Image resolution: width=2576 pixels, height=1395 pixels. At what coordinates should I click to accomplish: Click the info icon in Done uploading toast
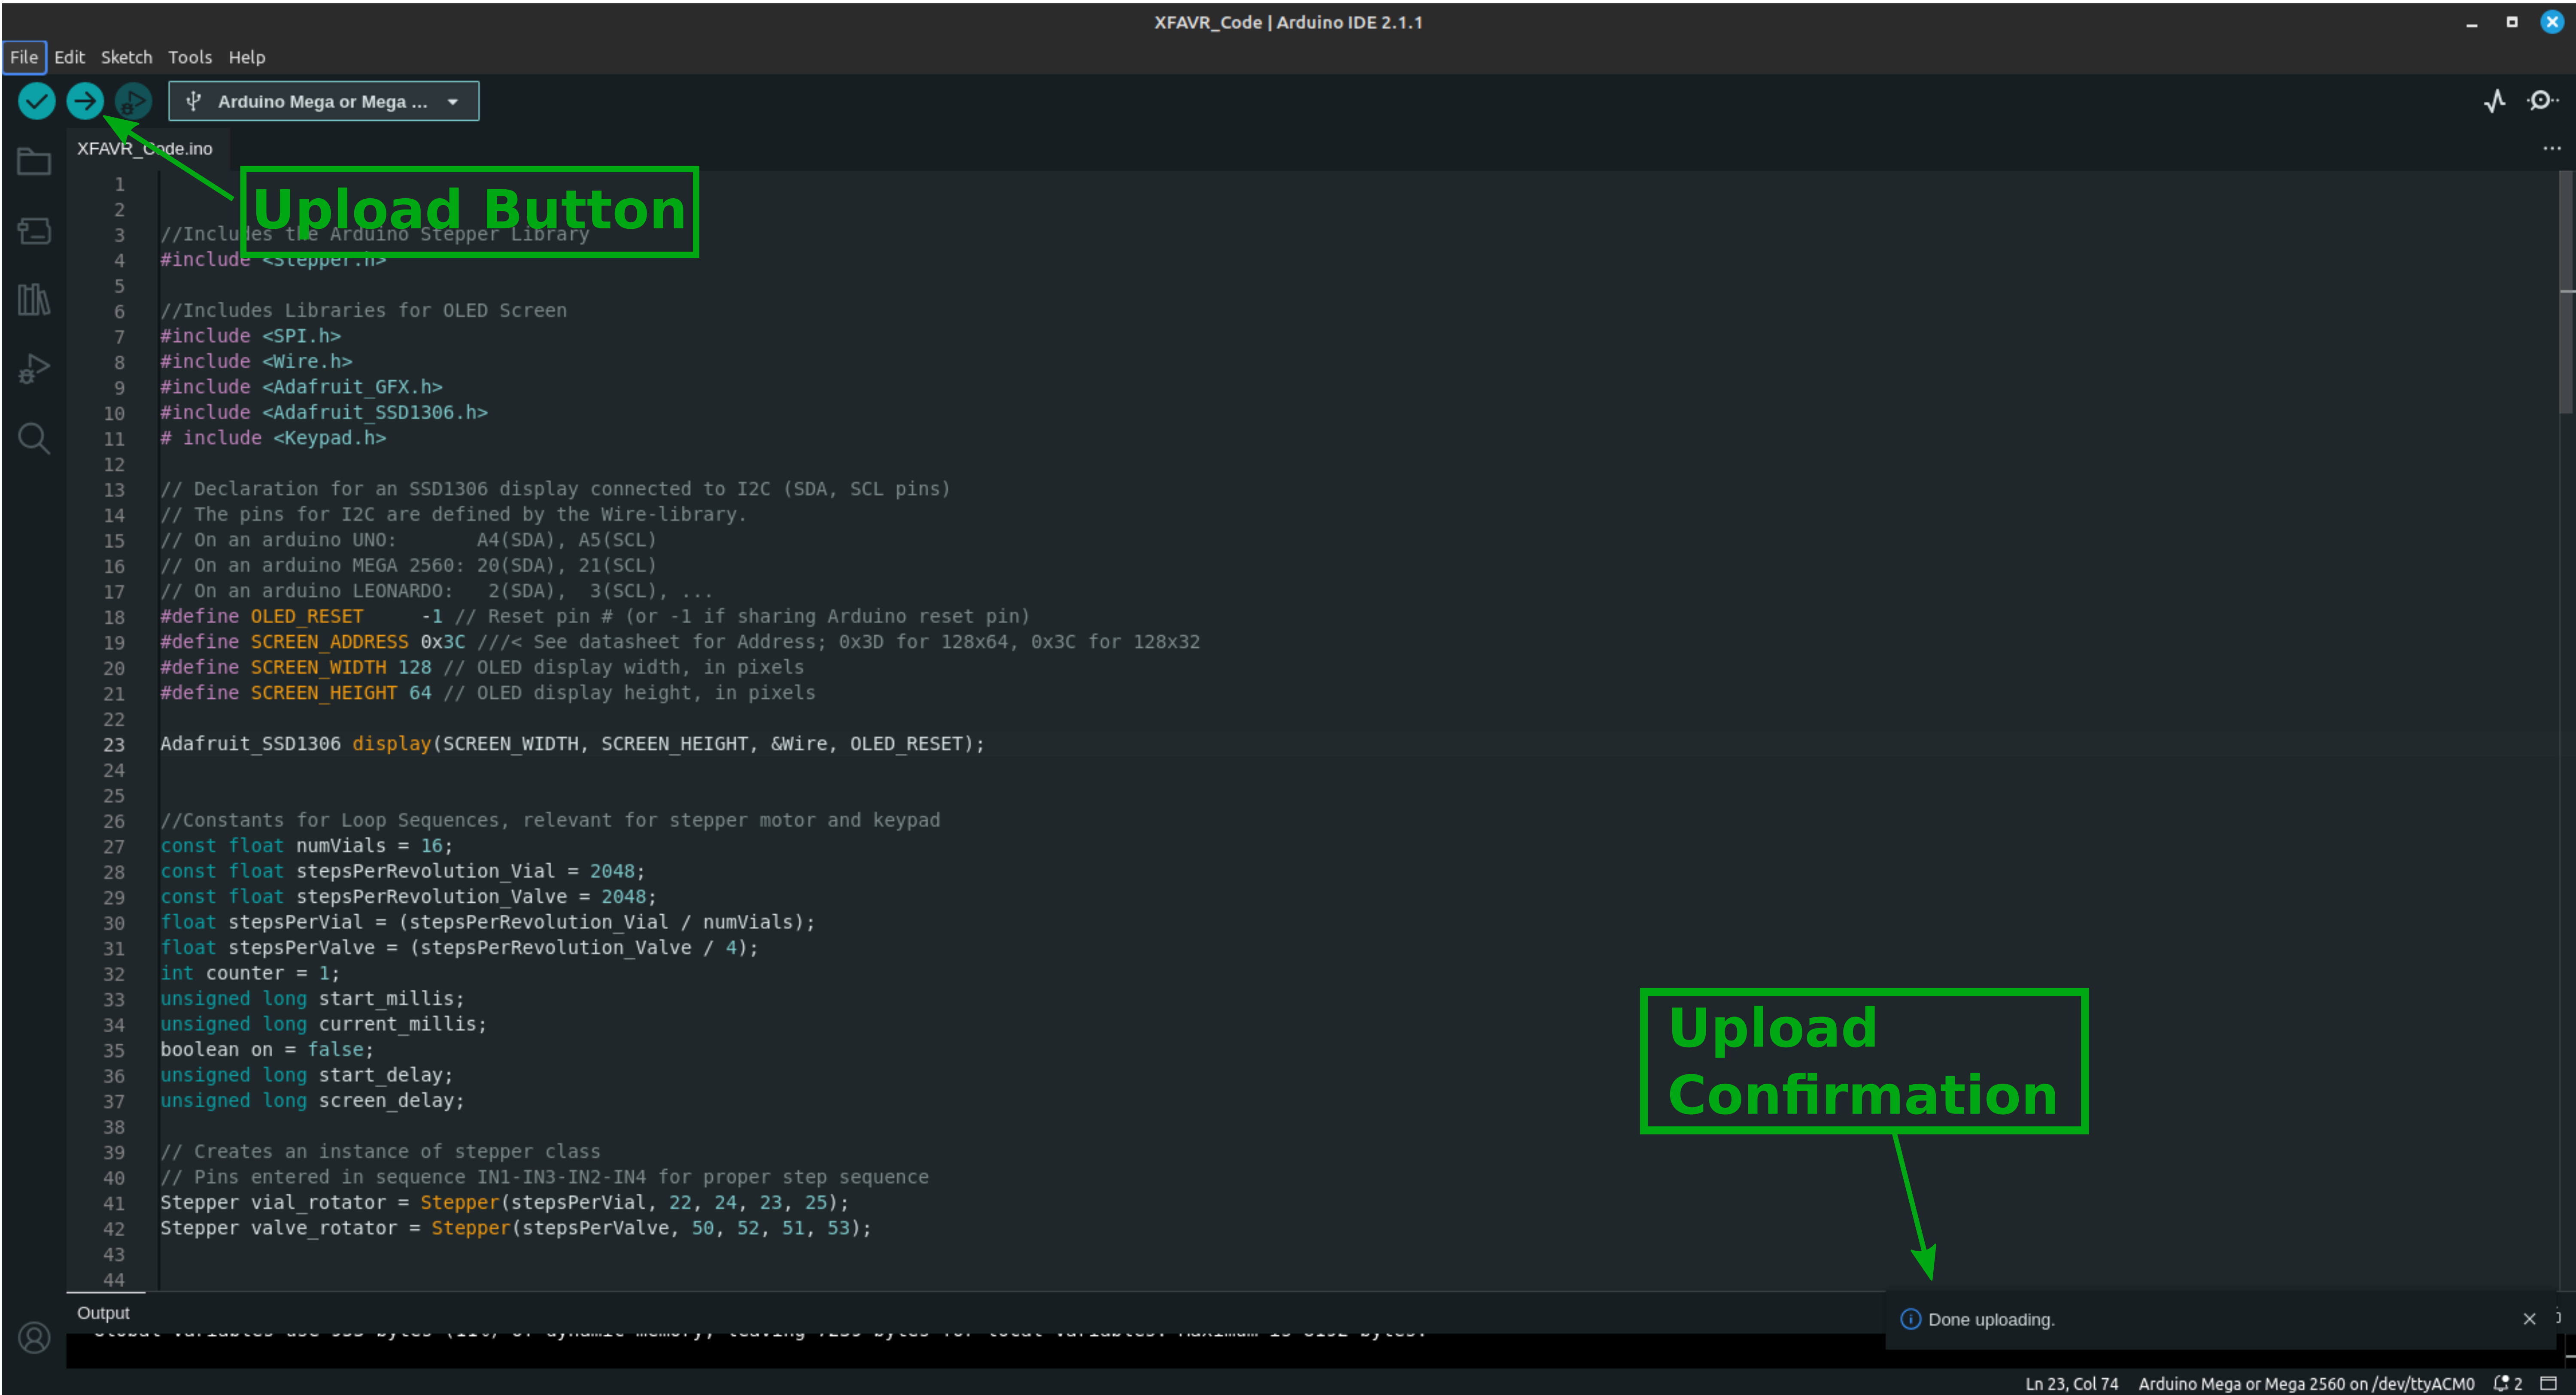(x=1910, y=1319)
